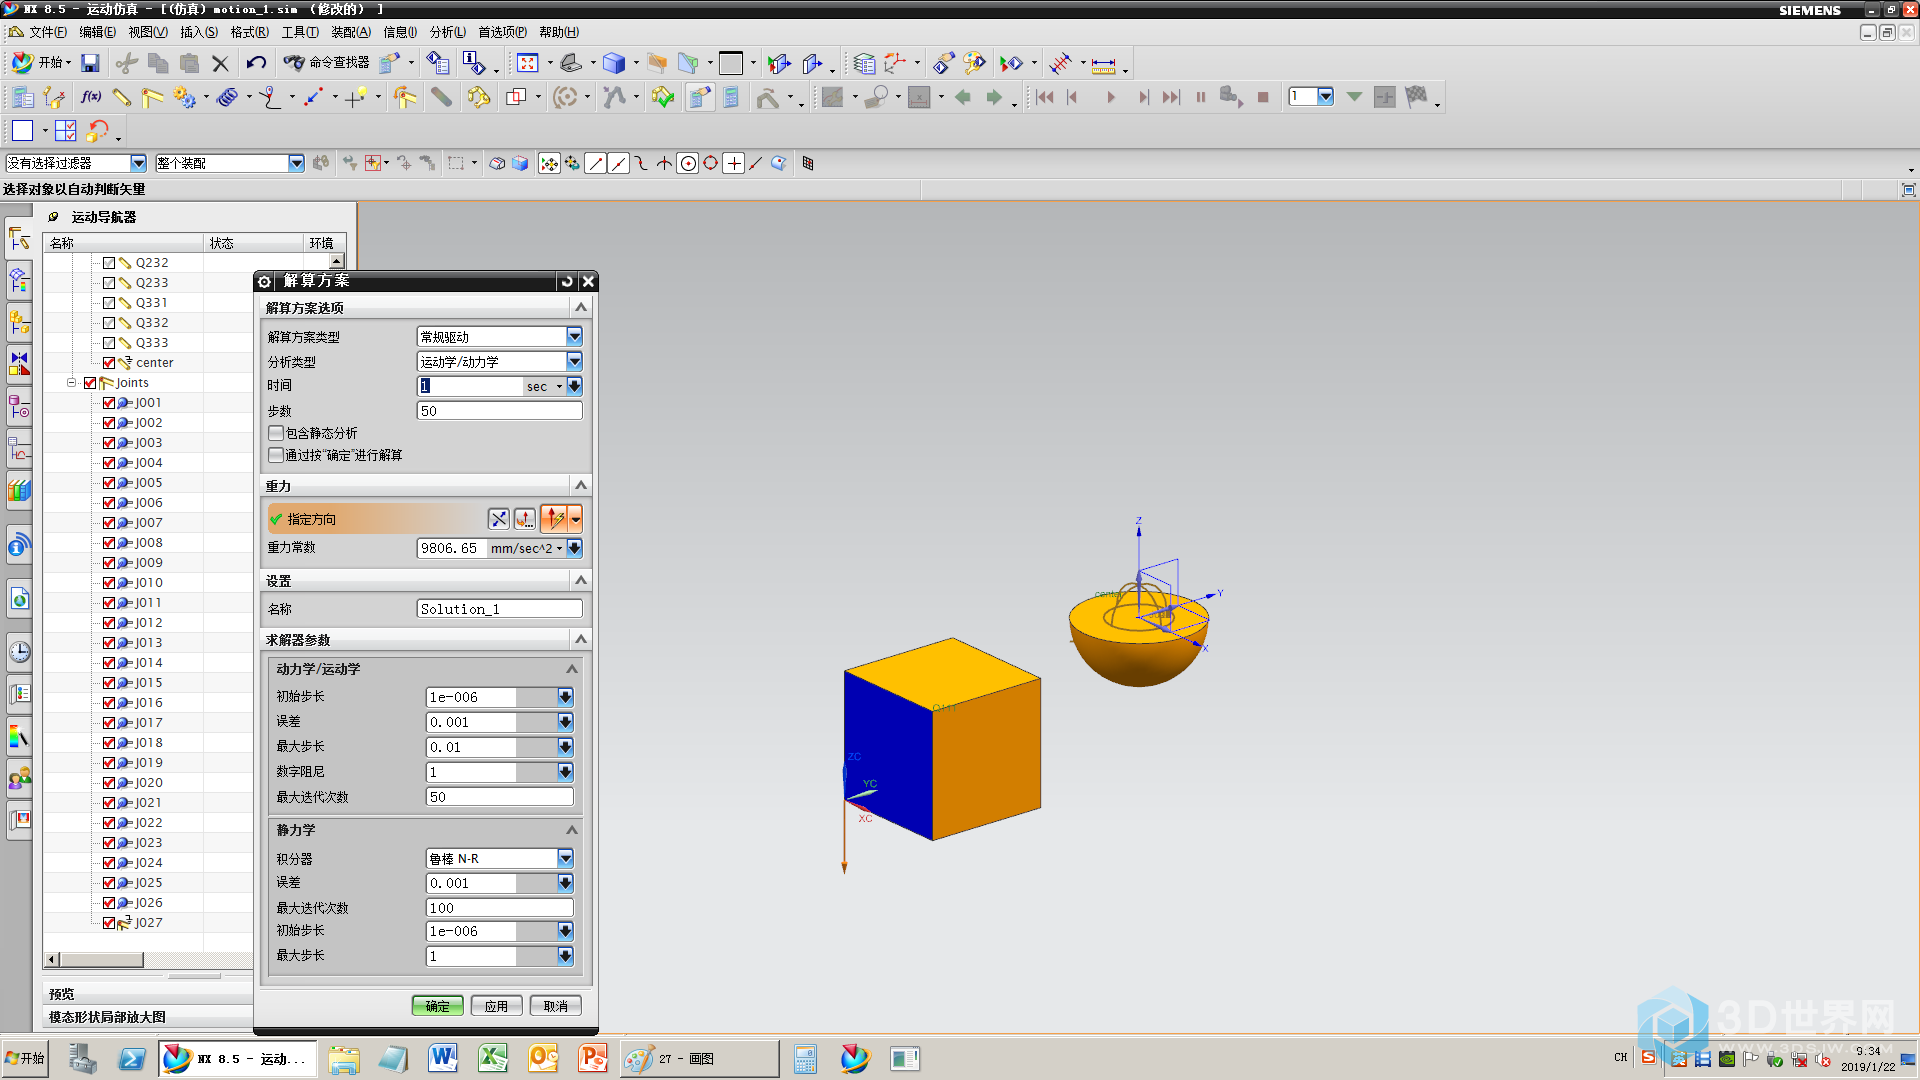This screenshot has height=1080, width=1920.
Task: Click the 应用 button
Action: point(496,1006)
